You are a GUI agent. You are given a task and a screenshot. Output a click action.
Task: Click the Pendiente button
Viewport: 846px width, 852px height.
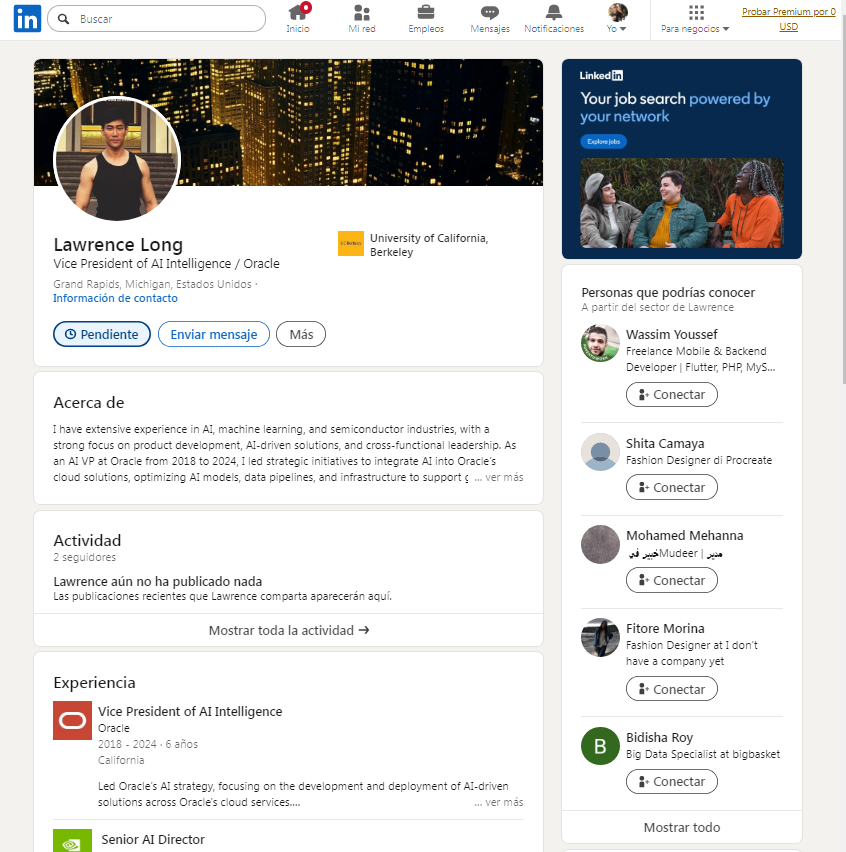point(102,334)
